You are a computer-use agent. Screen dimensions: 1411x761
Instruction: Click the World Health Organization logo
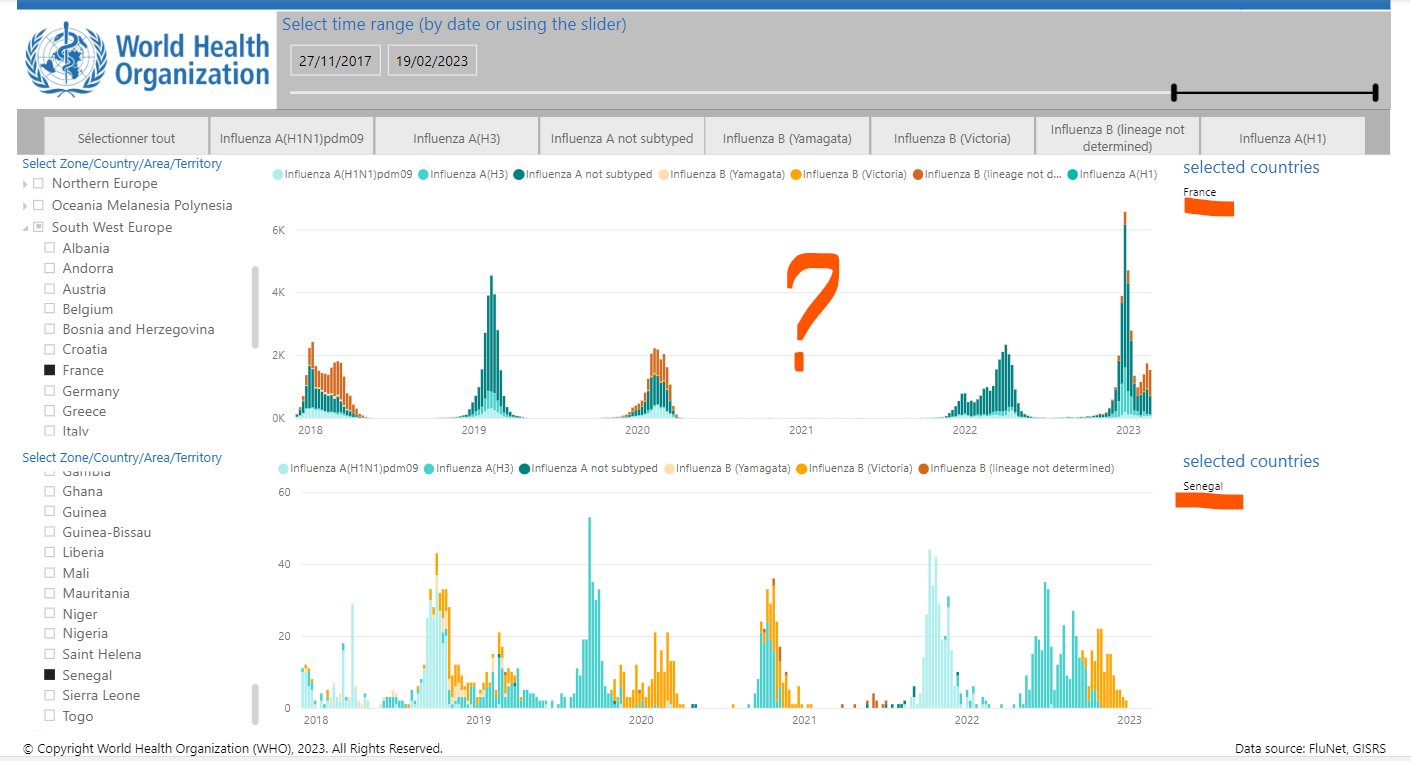(148, 60)
